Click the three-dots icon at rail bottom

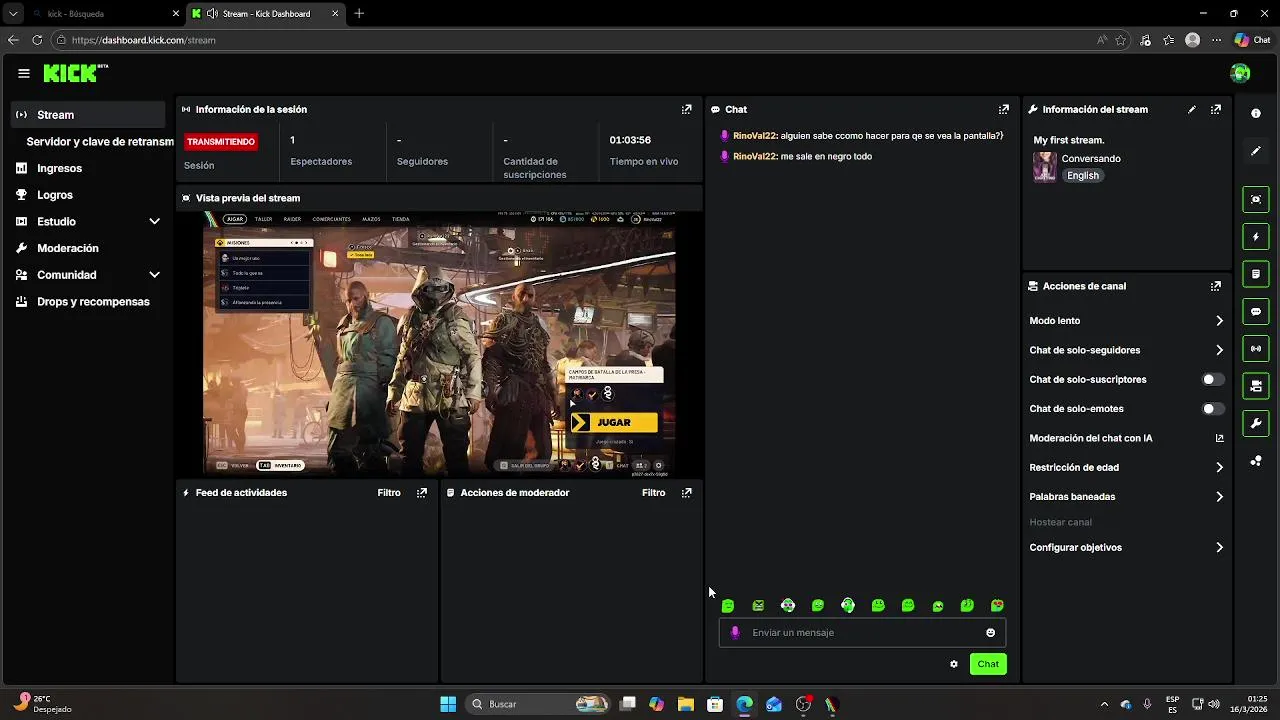coord(1256,461)
